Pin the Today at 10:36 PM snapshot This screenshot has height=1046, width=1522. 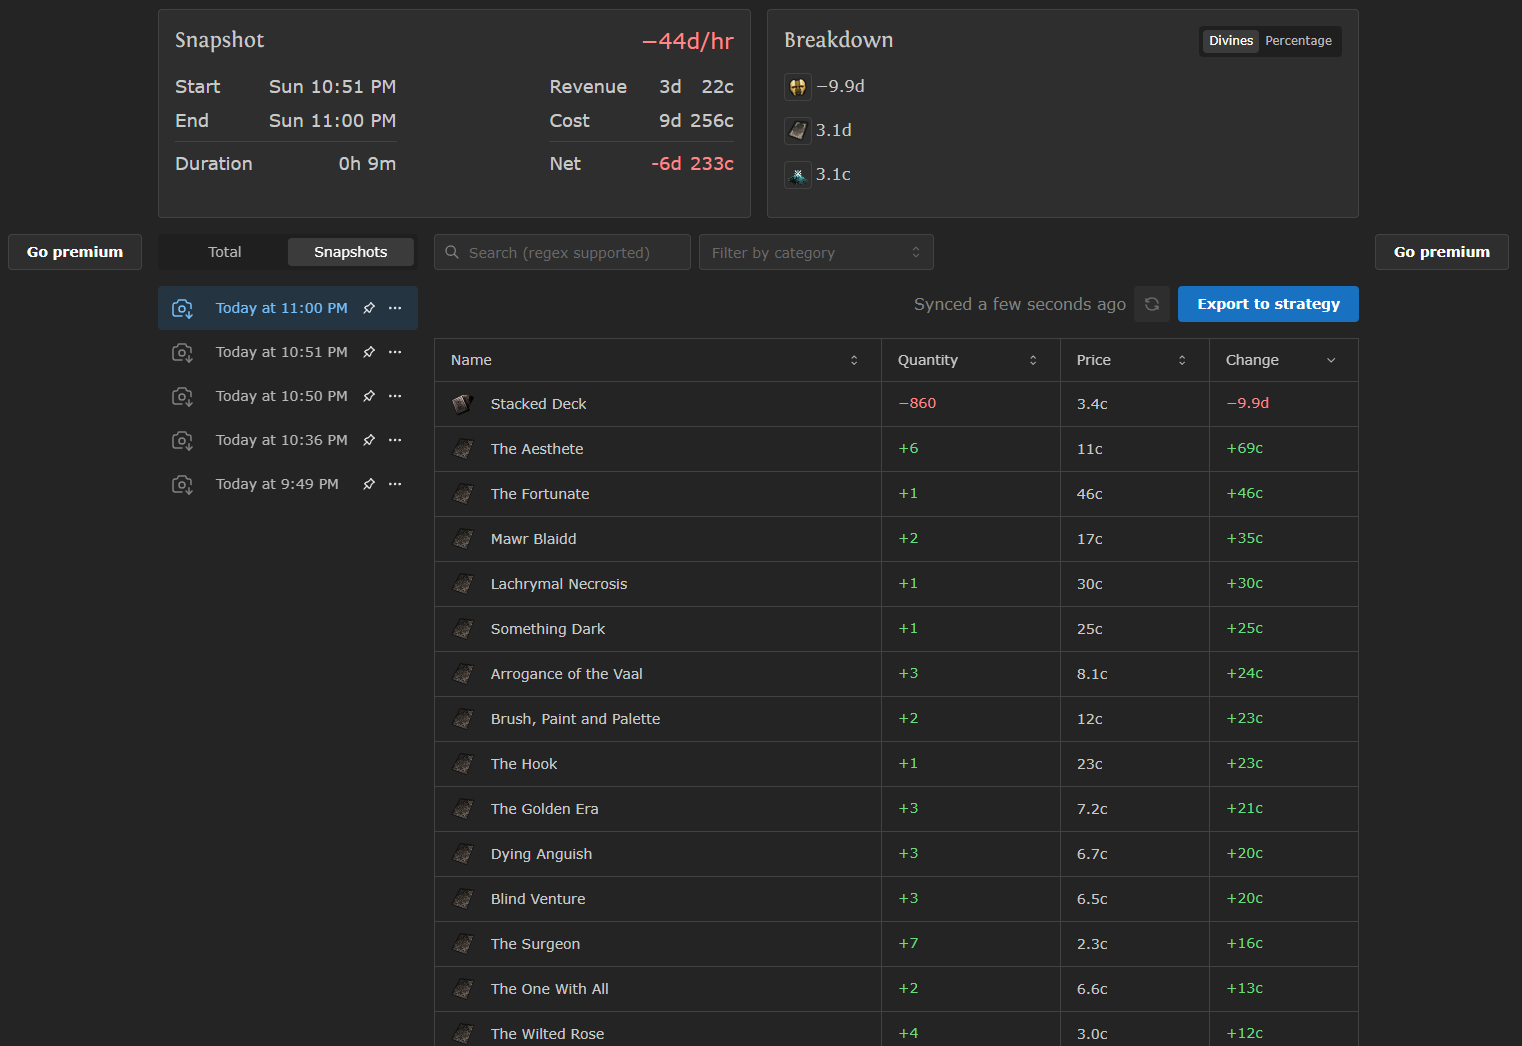[369, 440]
